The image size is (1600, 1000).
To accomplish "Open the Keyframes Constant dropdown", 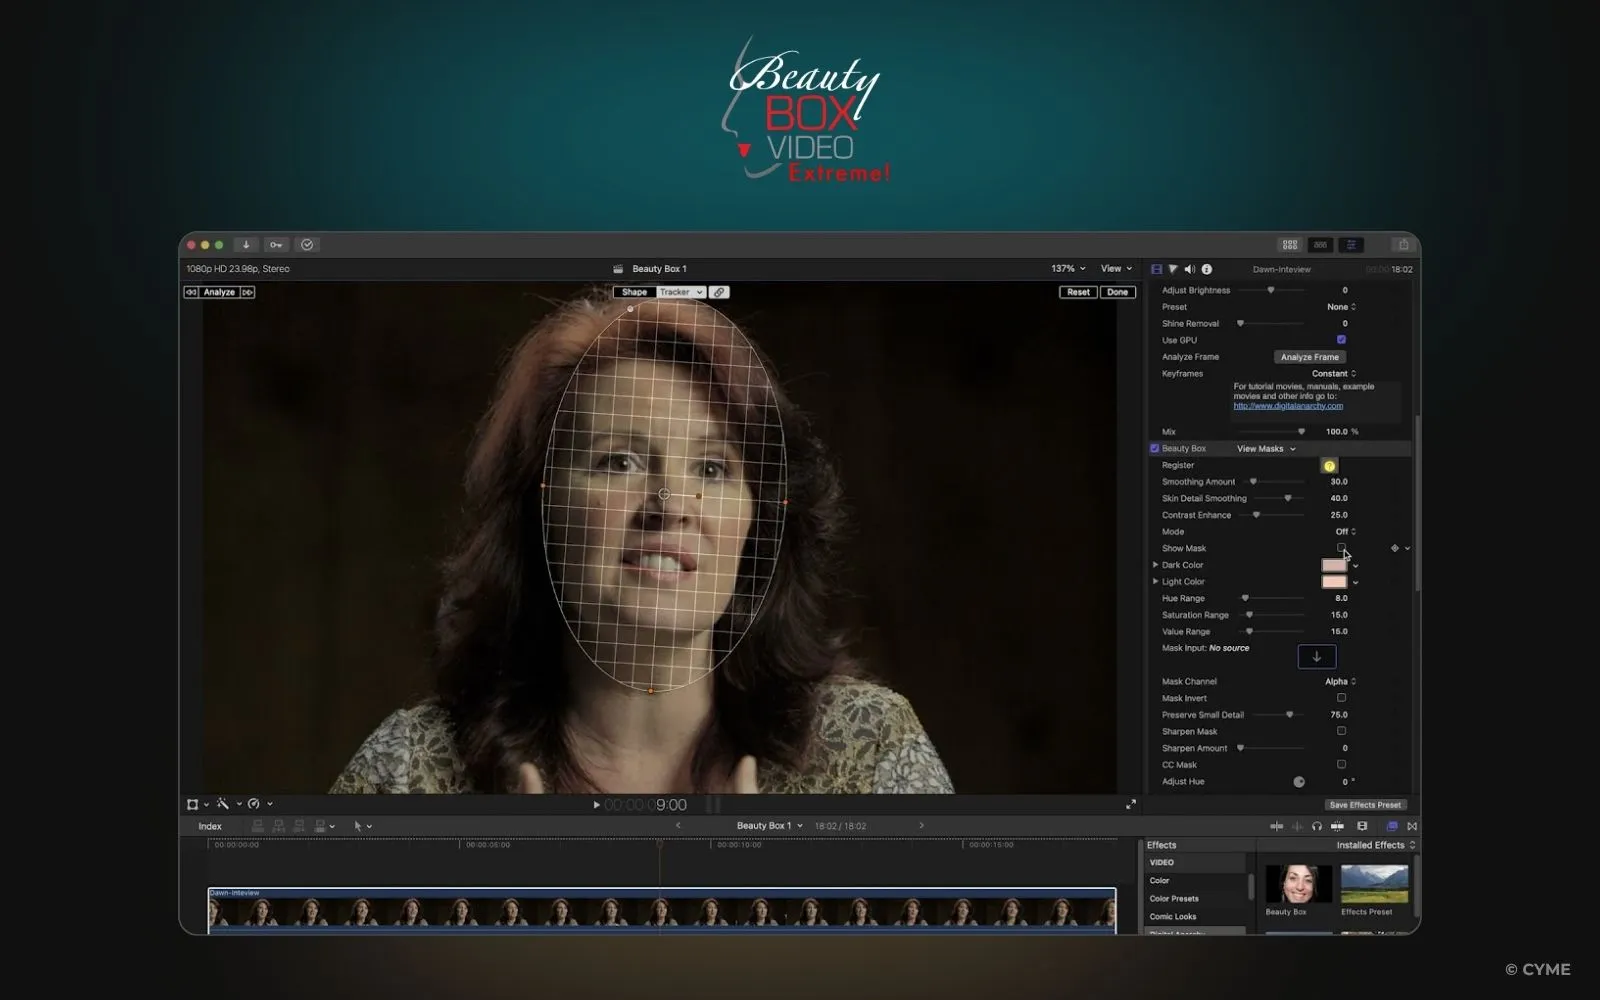I will coord(1333,373).
